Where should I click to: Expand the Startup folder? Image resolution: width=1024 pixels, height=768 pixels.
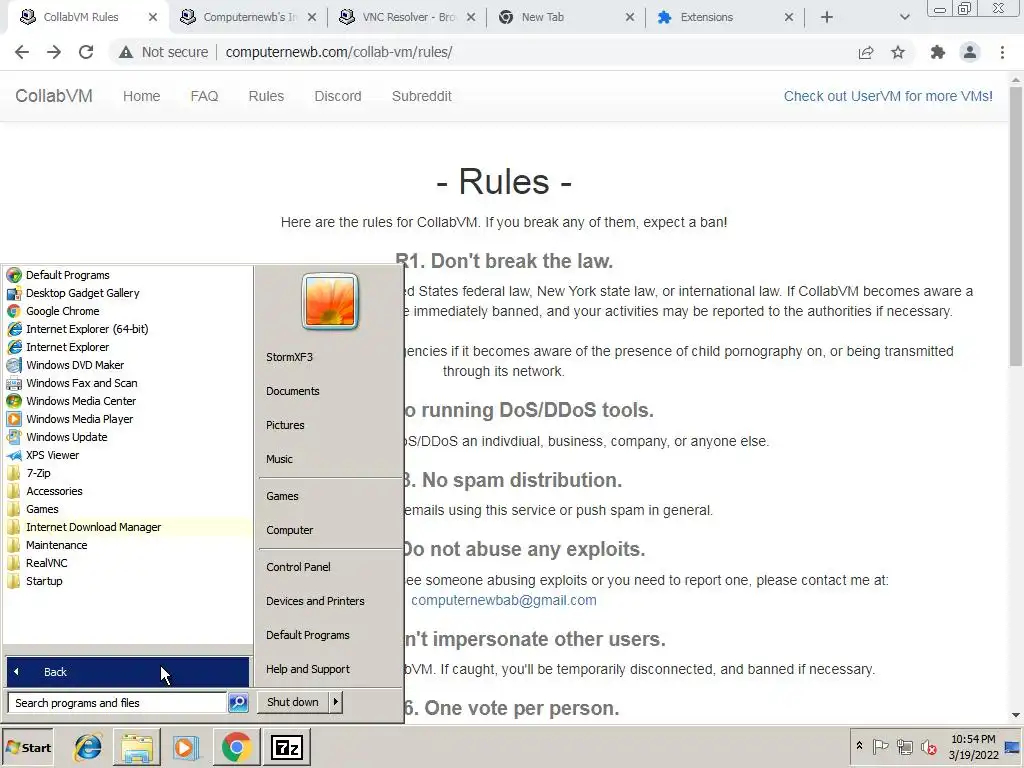(127, 581)
